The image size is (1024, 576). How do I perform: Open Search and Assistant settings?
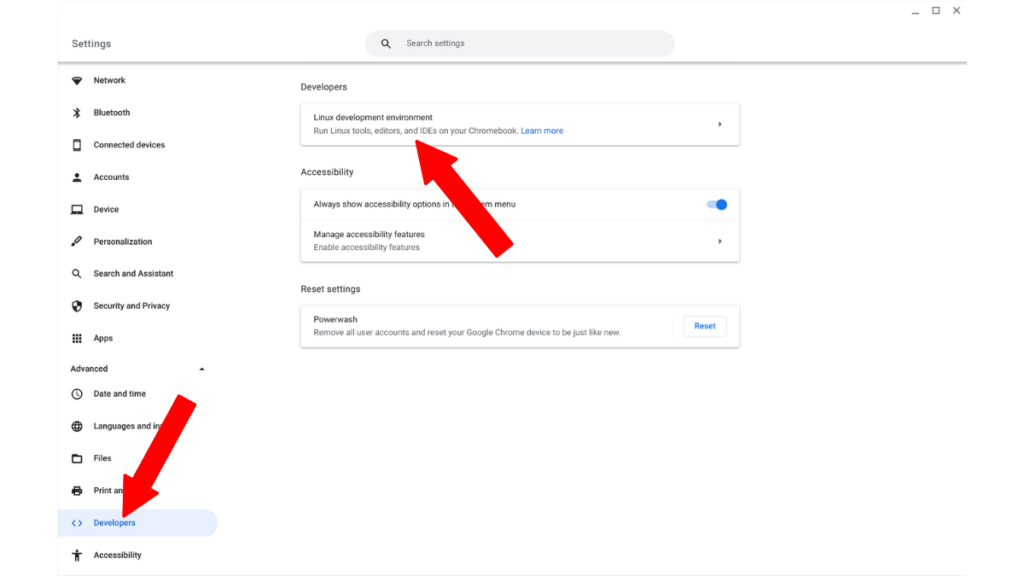[x=133, y=273]
